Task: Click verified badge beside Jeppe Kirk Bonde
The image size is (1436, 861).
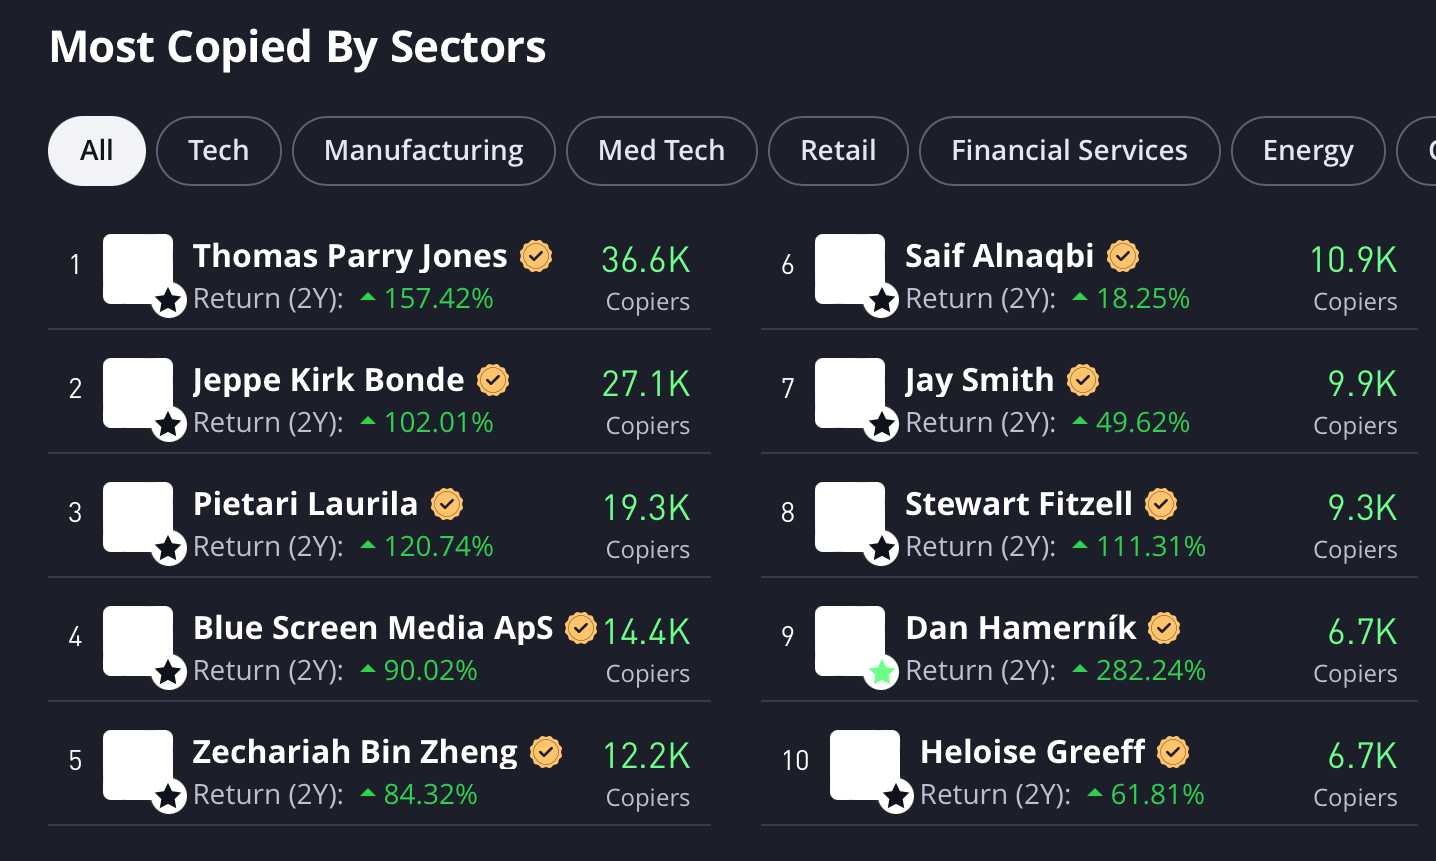Action: [493, 381]
